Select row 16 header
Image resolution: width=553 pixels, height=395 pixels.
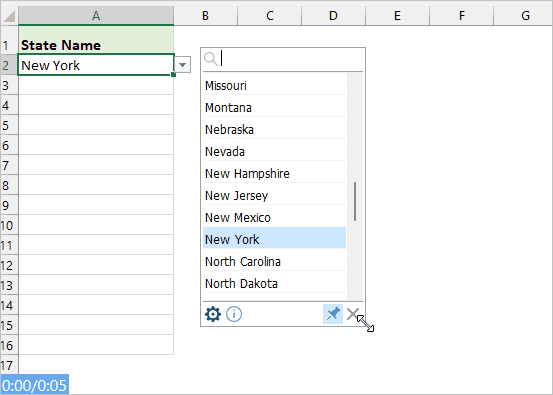pos(9,345)
